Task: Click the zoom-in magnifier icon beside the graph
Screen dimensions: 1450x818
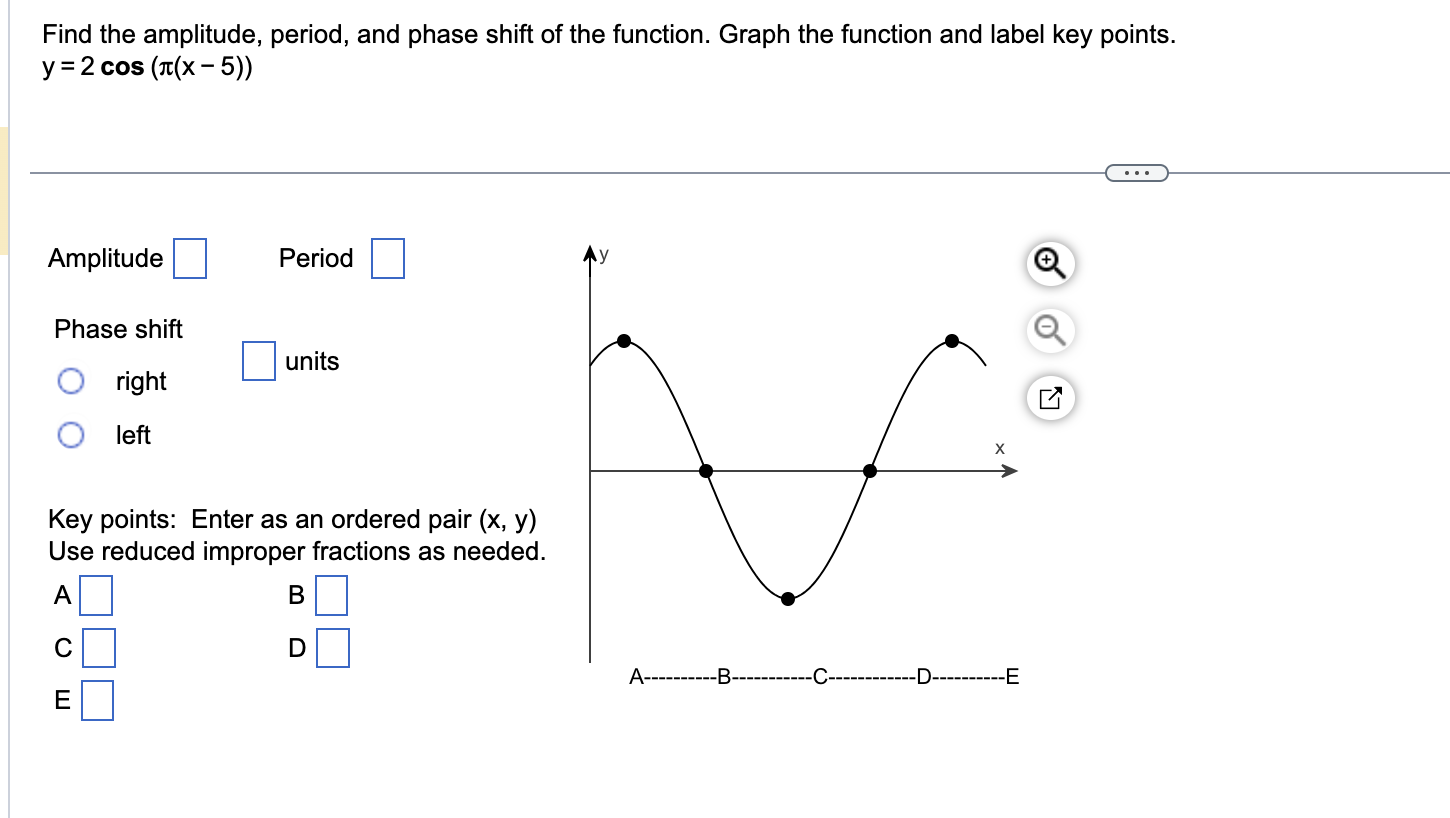Action: click(1049, 263)
